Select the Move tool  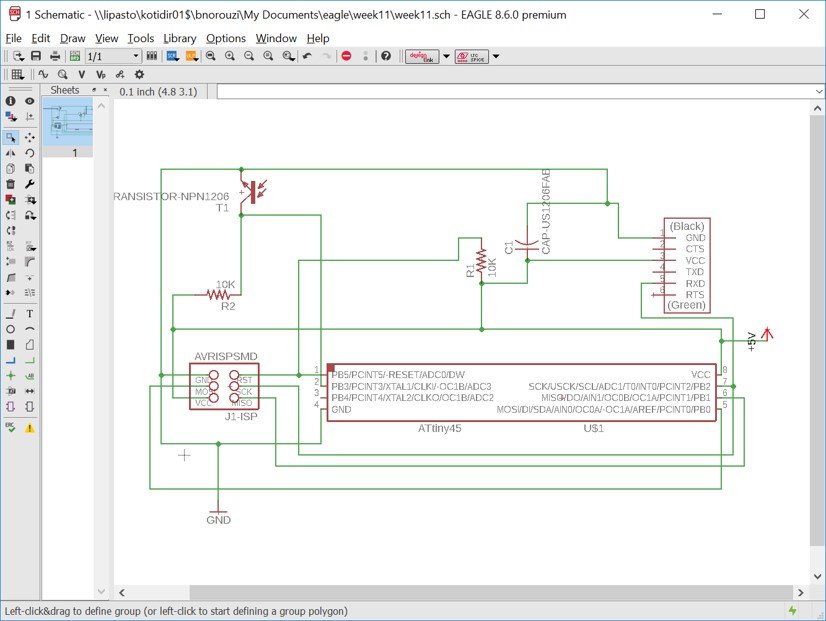point(30,137)
